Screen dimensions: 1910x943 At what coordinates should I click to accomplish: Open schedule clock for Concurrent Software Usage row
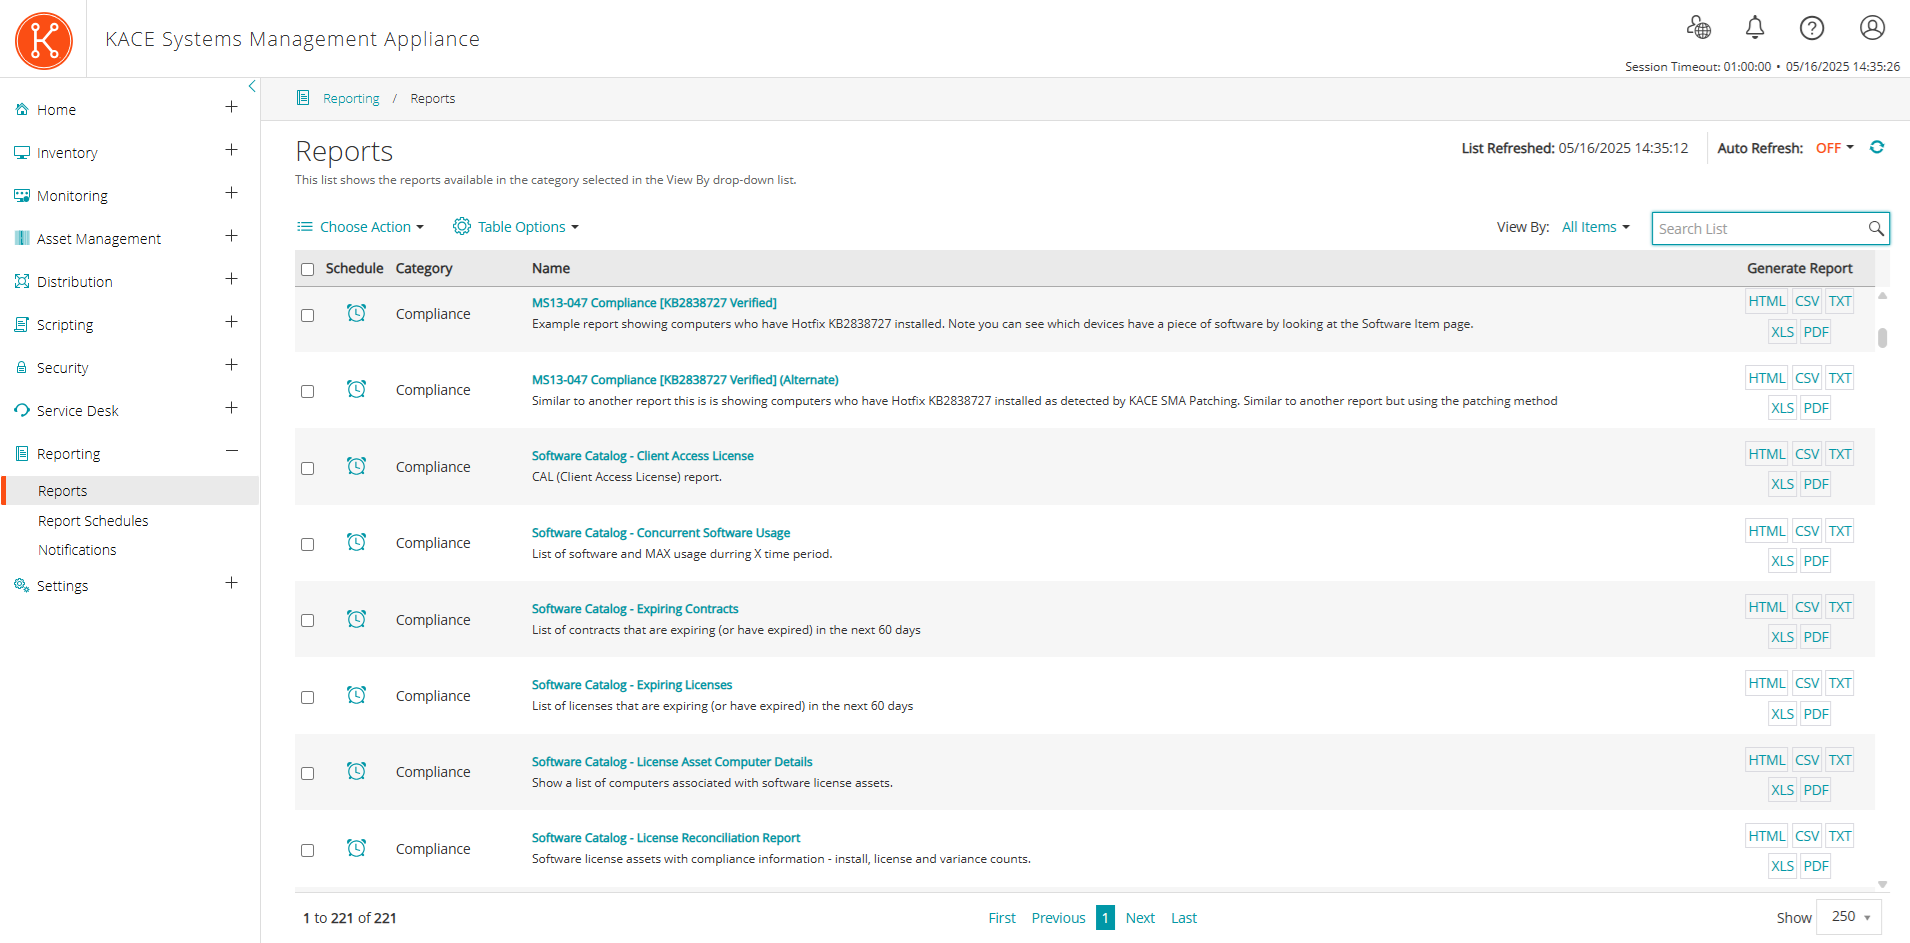coord(356,542)
